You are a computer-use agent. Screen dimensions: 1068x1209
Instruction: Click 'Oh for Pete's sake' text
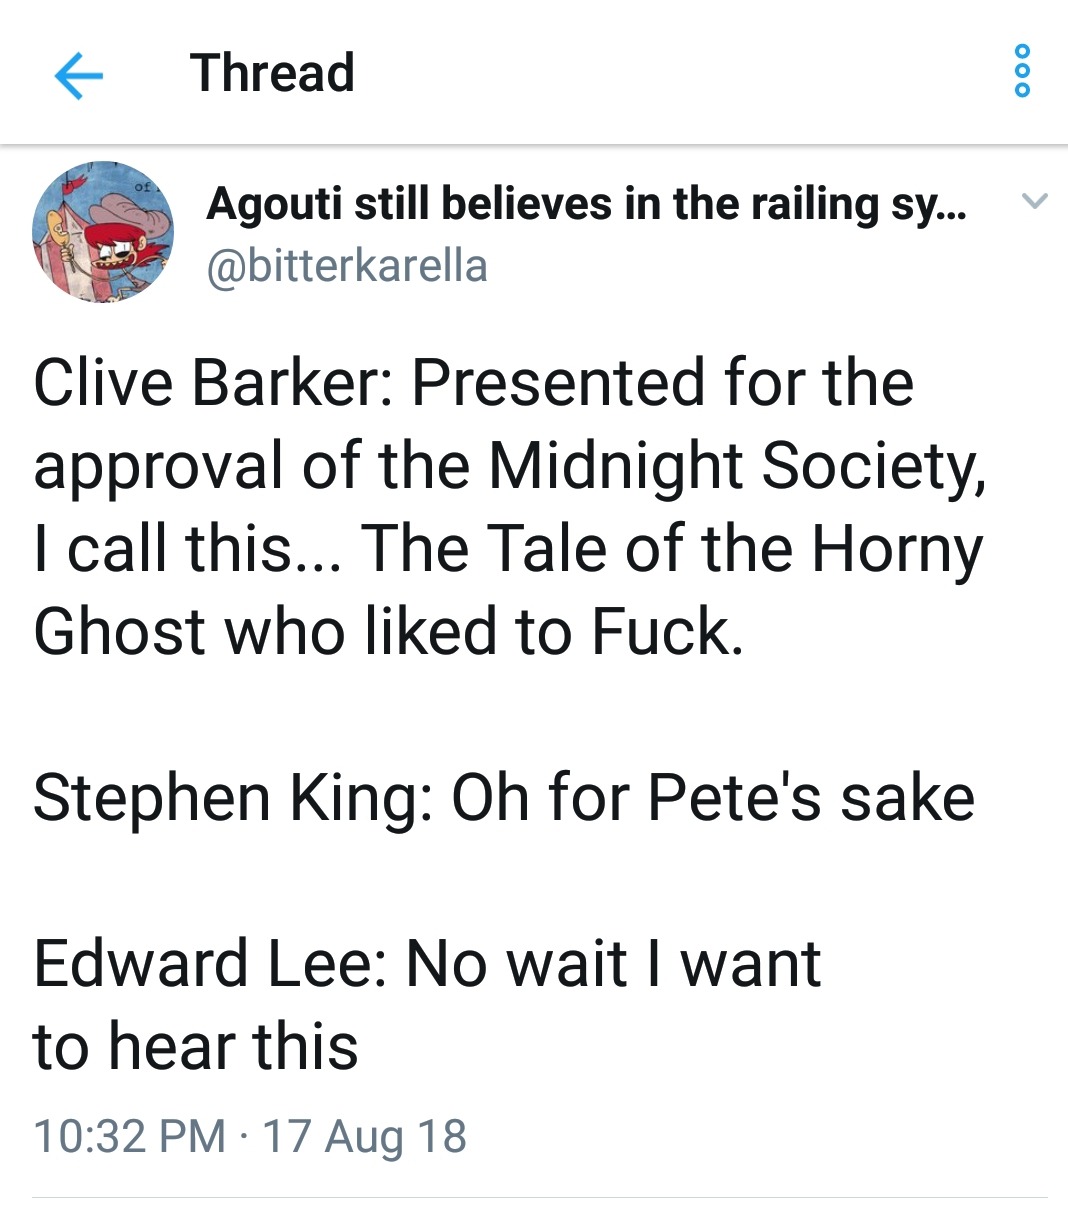click(713, 798)
